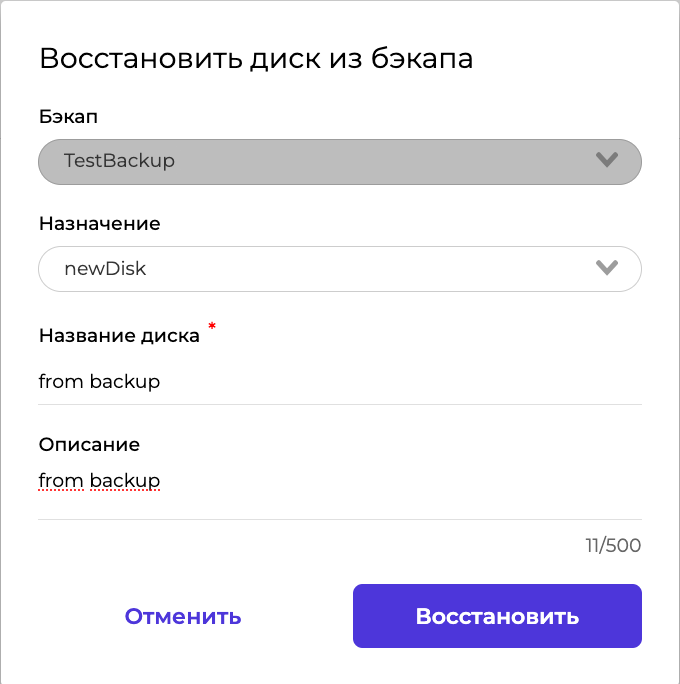
Task: Click the Описание field label
Action: [x=89, y=444]
